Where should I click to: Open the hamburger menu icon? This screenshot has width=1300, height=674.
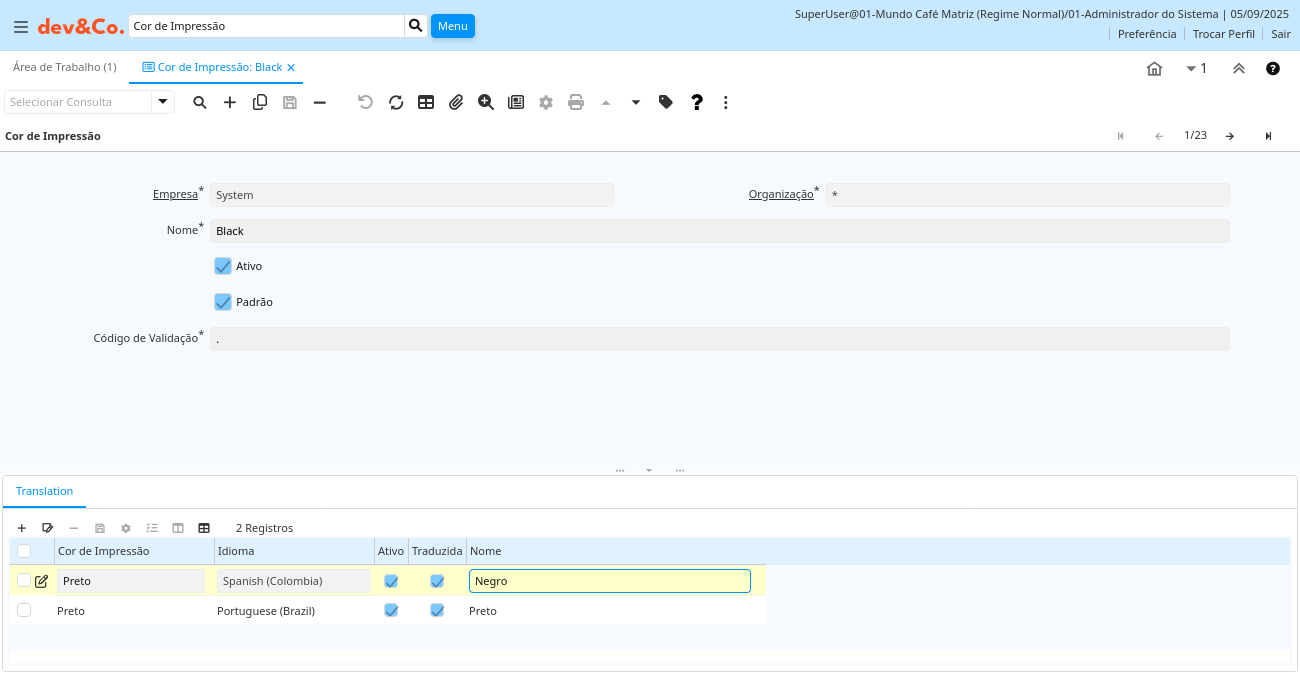[20, 27]
